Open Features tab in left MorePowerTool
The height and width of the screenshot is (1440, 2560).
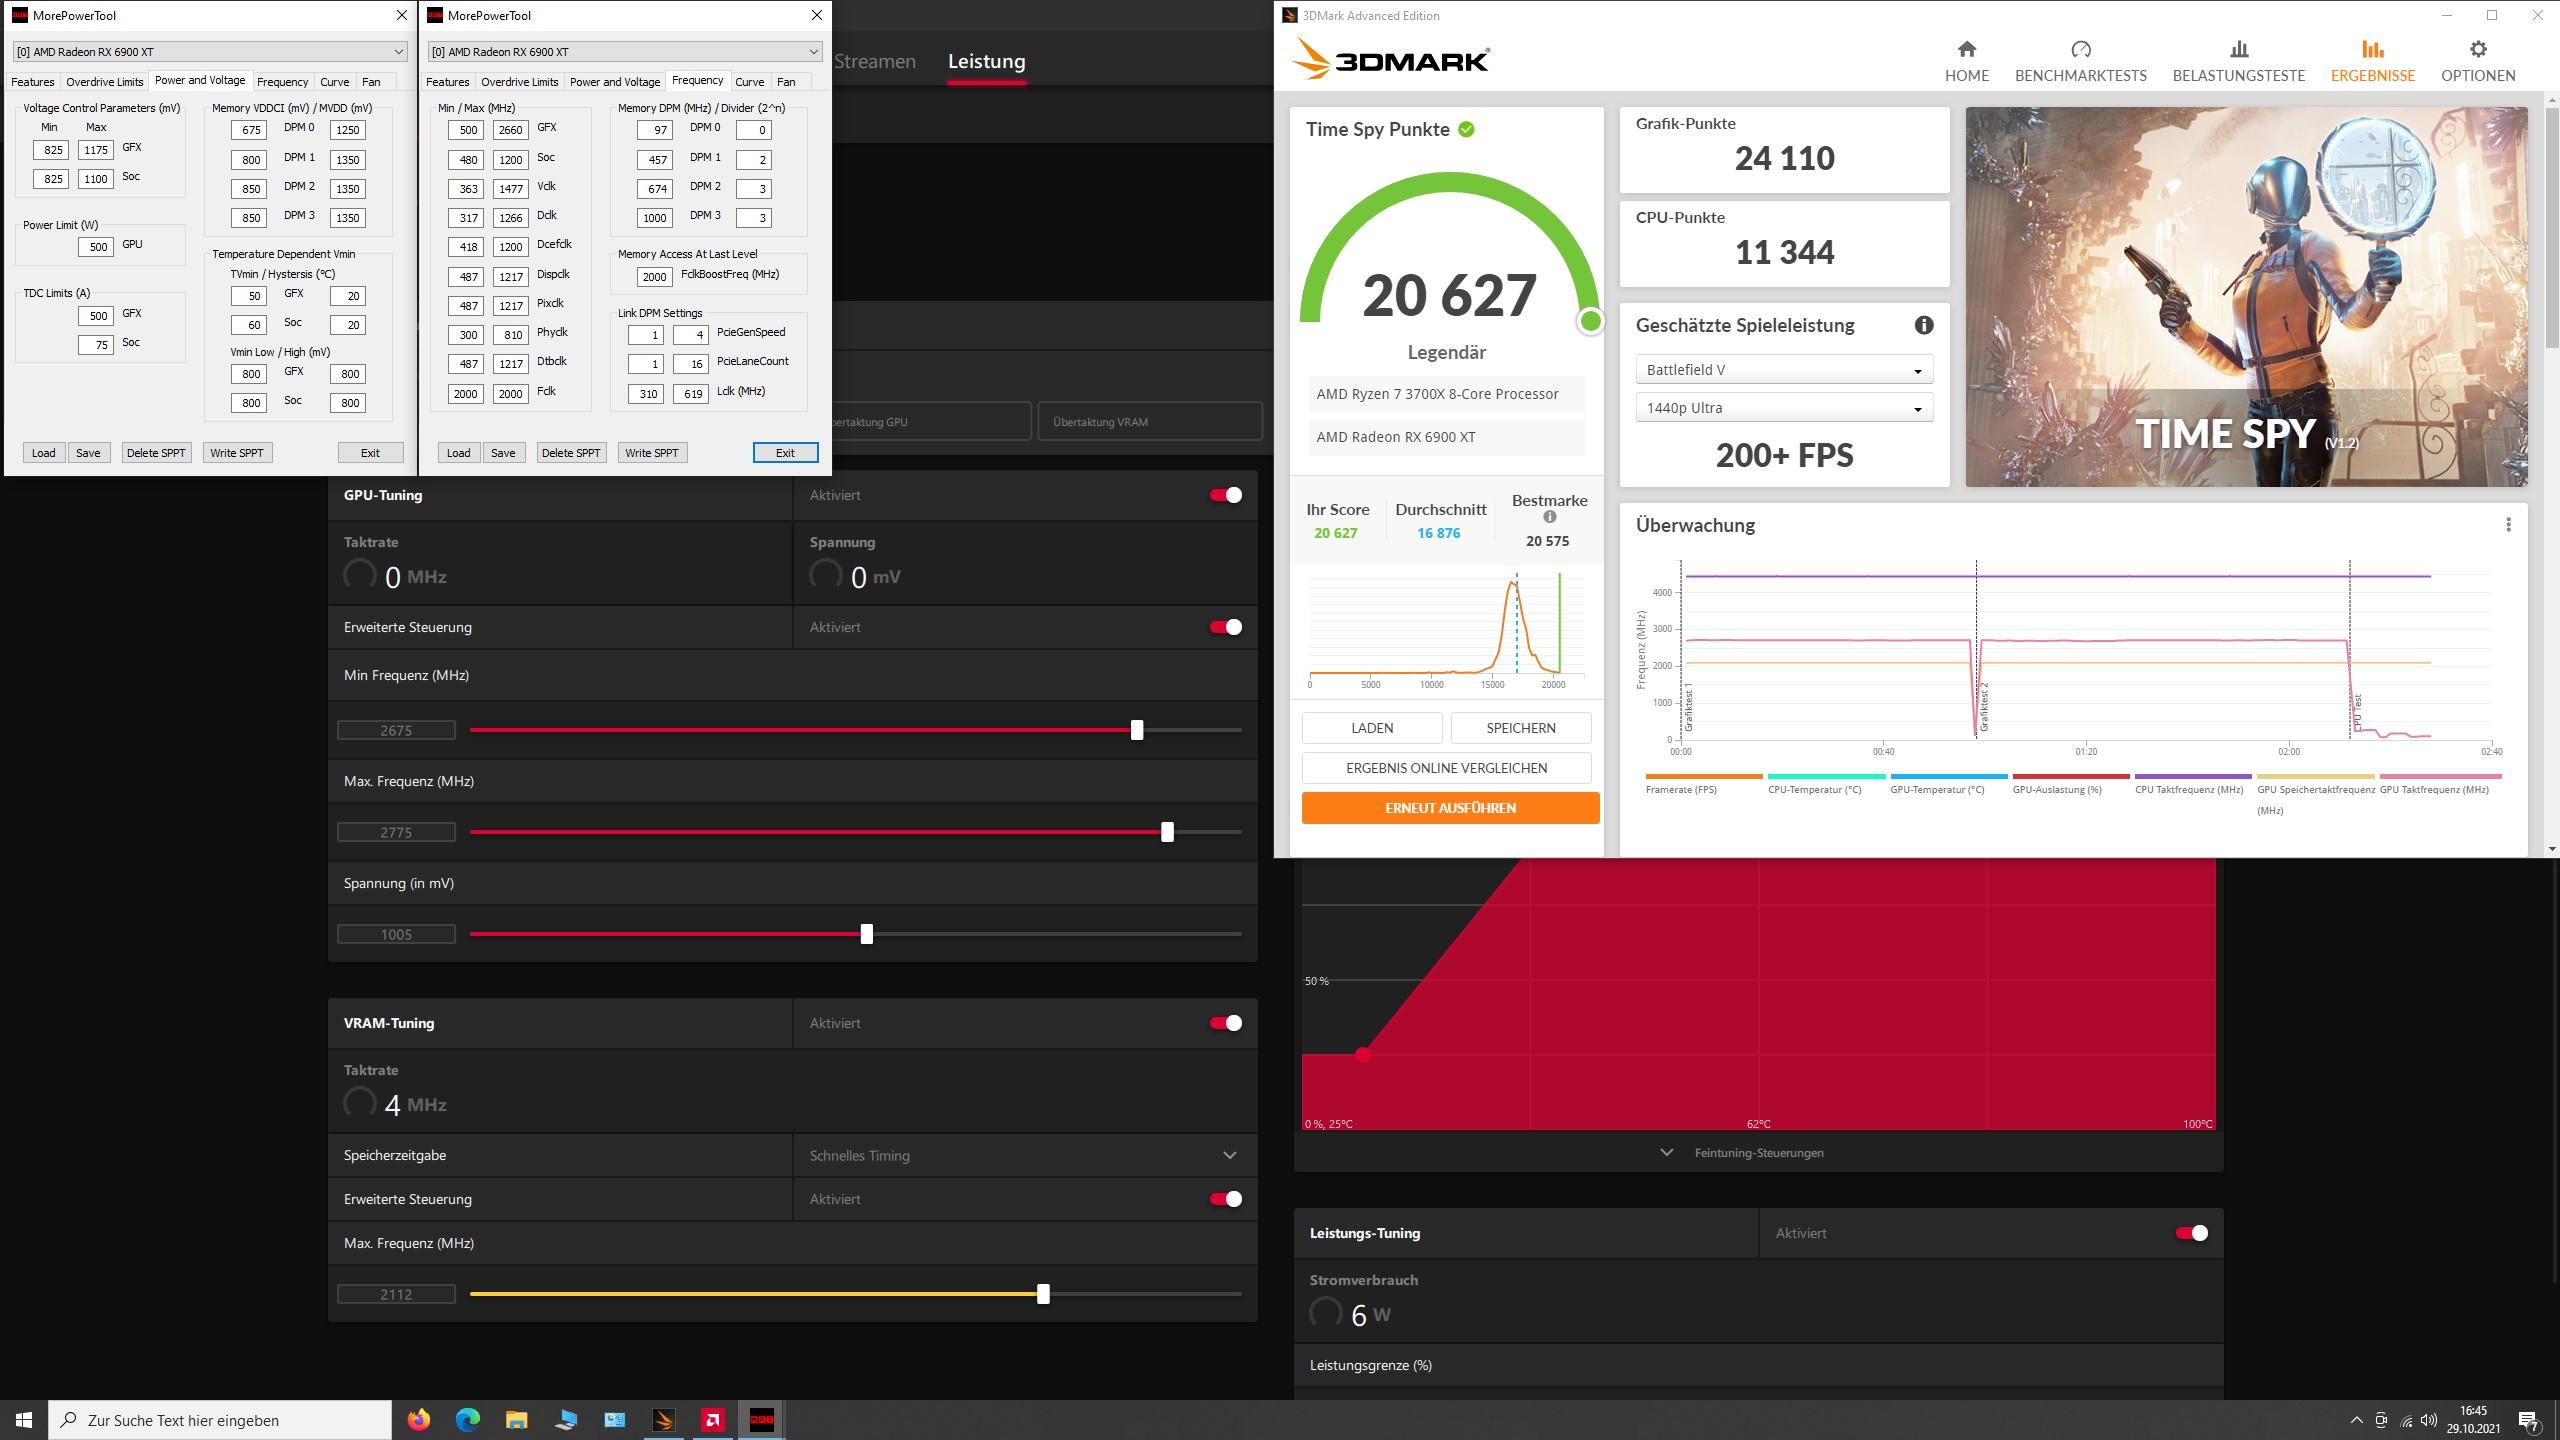pyautogui.click(x=33, y=82)
